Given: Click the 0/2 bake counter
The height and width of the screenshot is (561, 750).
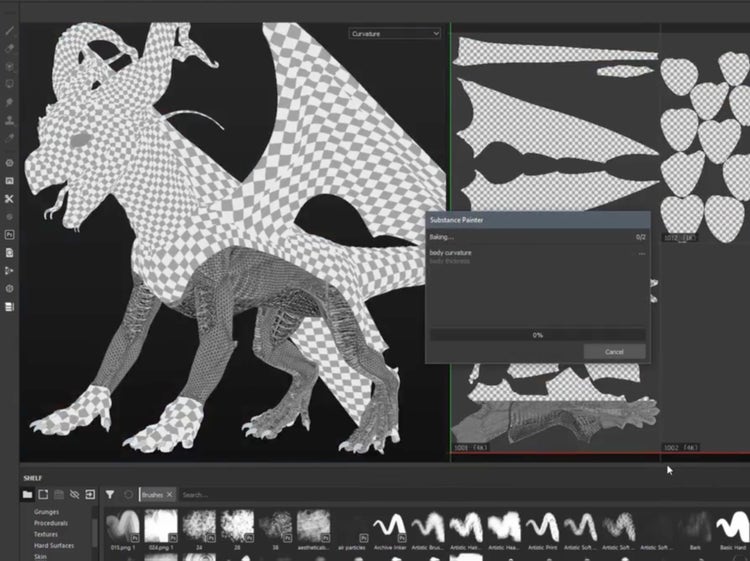Looking at the screenshot, I should (641, 237).
